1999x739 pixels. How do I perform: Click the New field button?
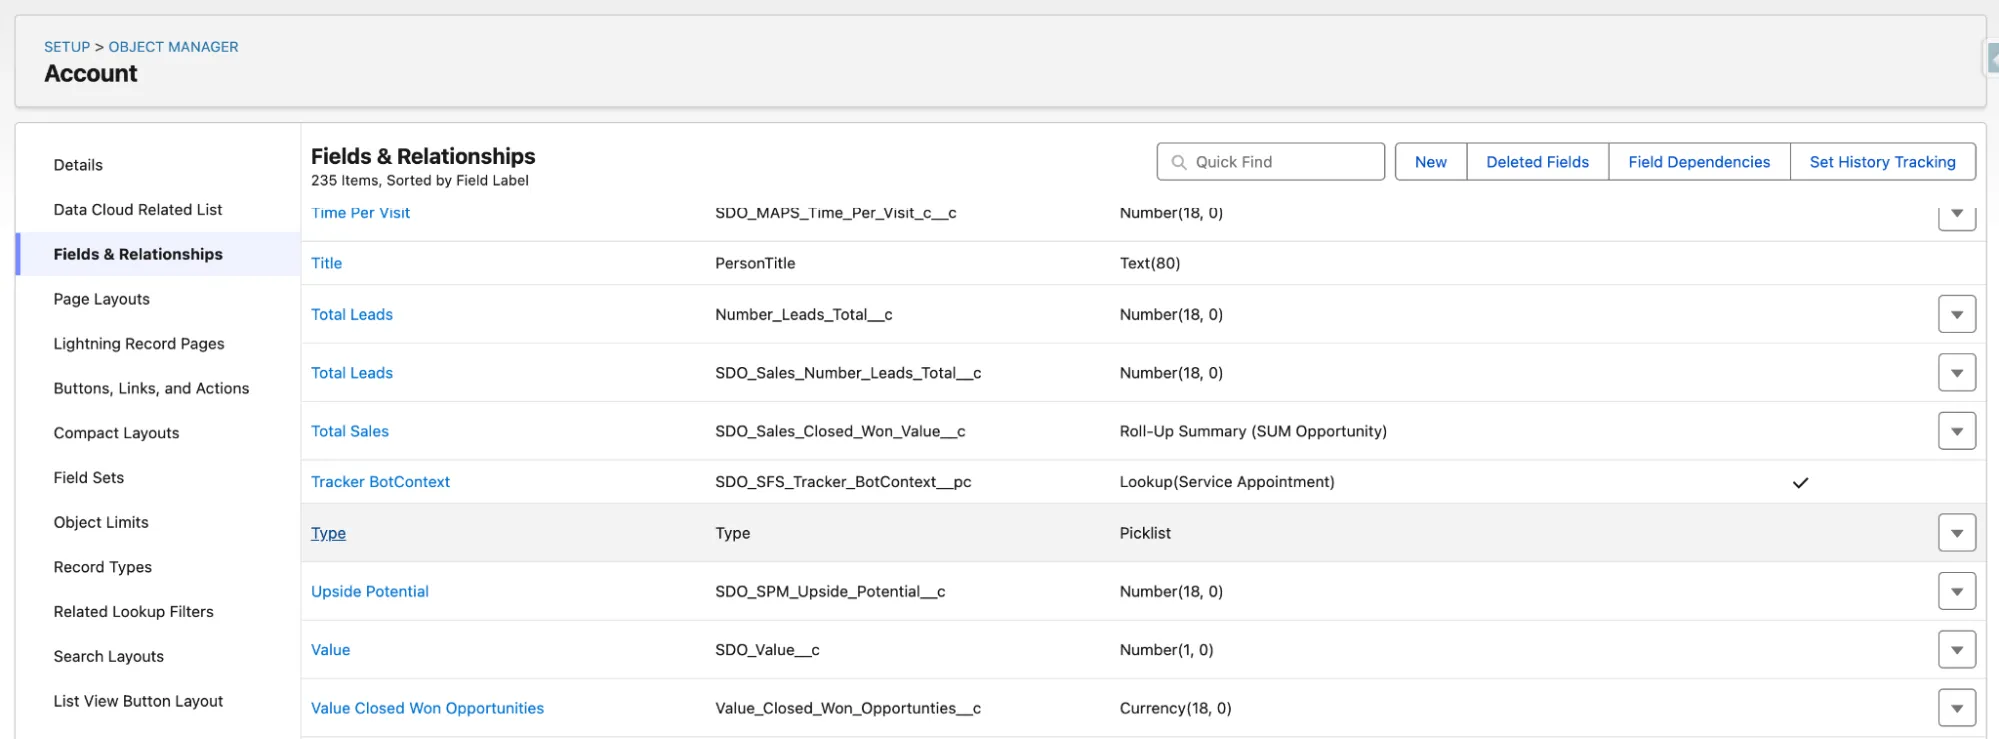click(x=1430, y=162)
